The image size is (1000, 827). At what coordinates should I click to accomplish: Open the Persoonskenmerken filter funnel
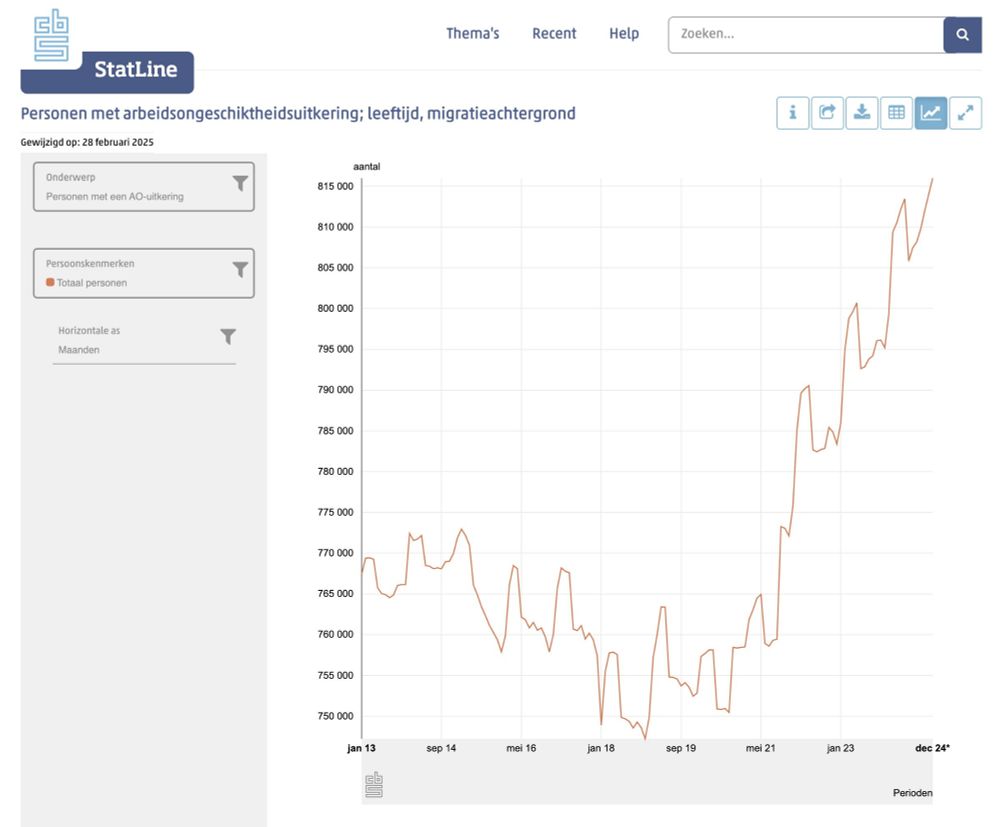240,270
